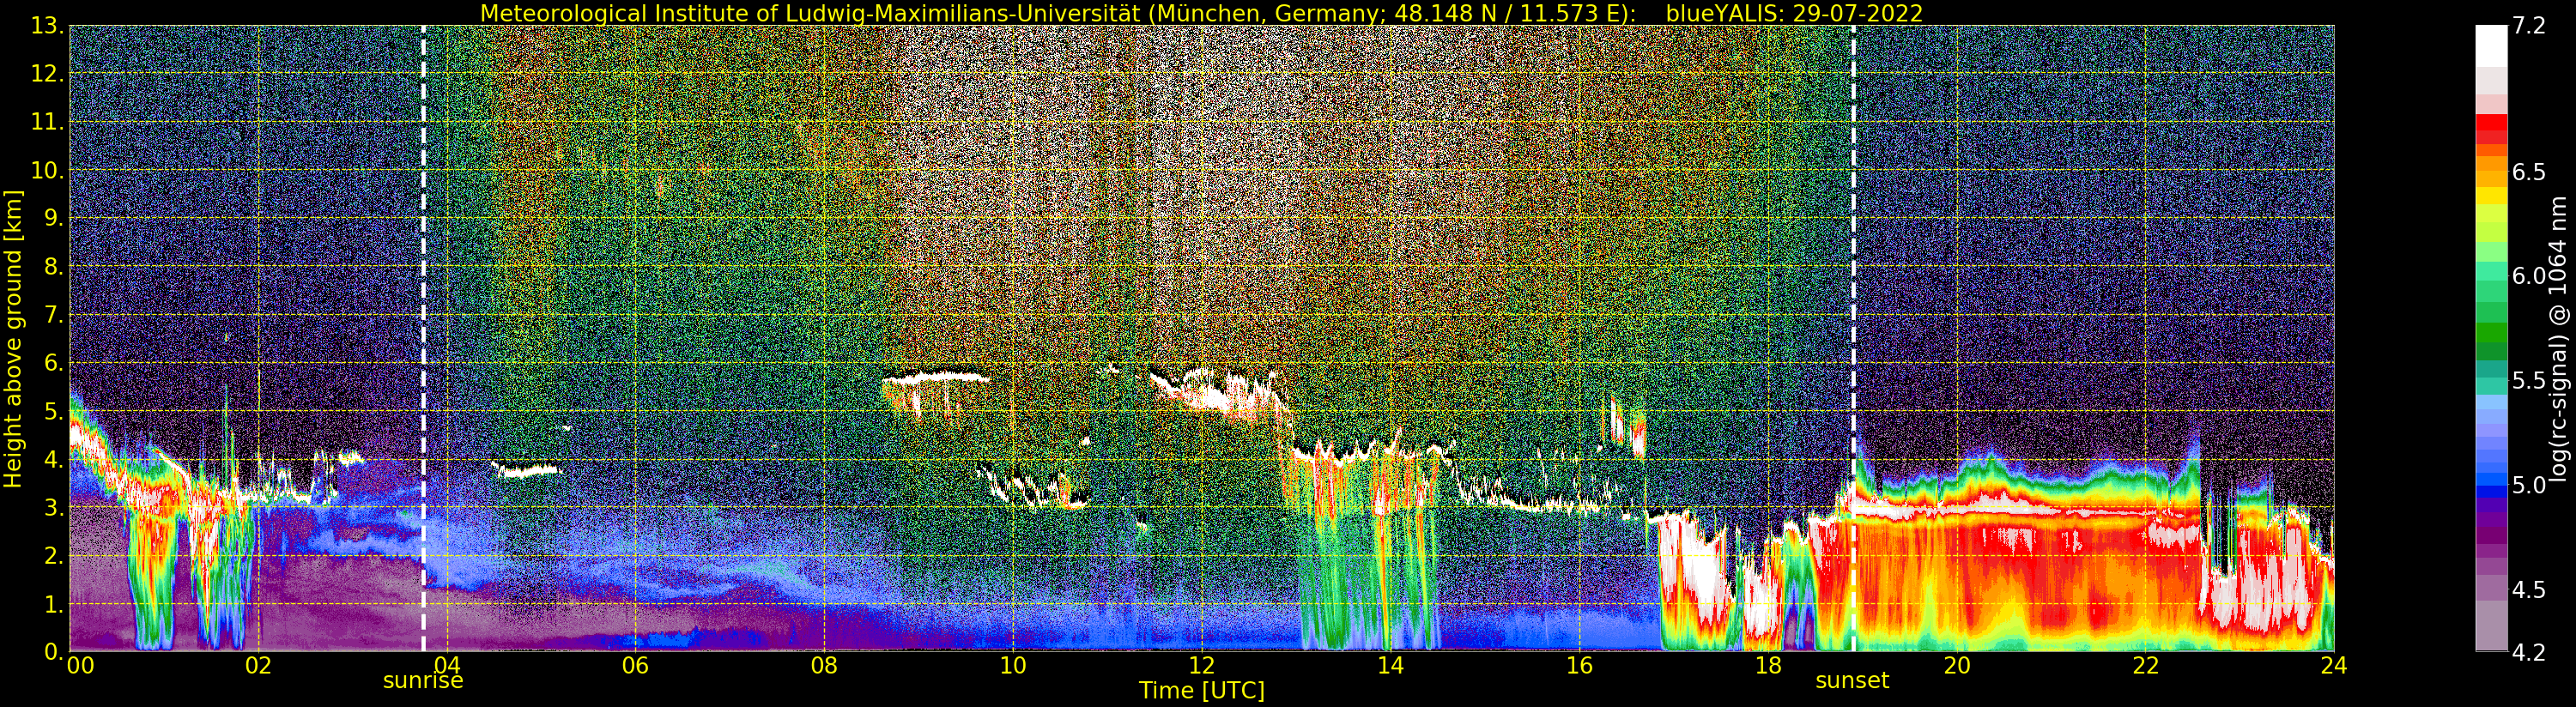
Task: Click the height tick label '13.'
Action: tap(48, 25)
